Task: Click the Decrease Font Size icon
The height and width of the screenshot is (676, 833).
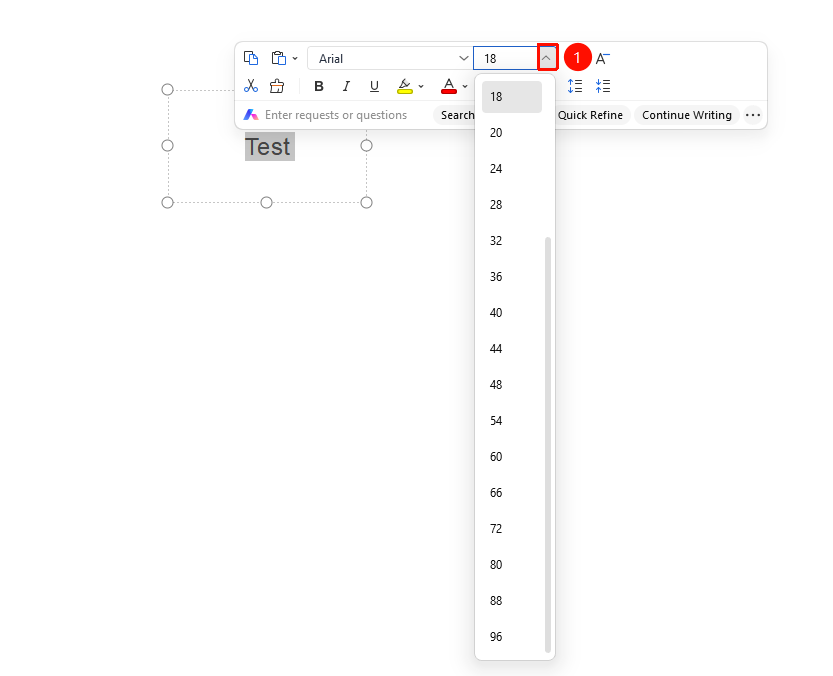Action: pos(602,58)
